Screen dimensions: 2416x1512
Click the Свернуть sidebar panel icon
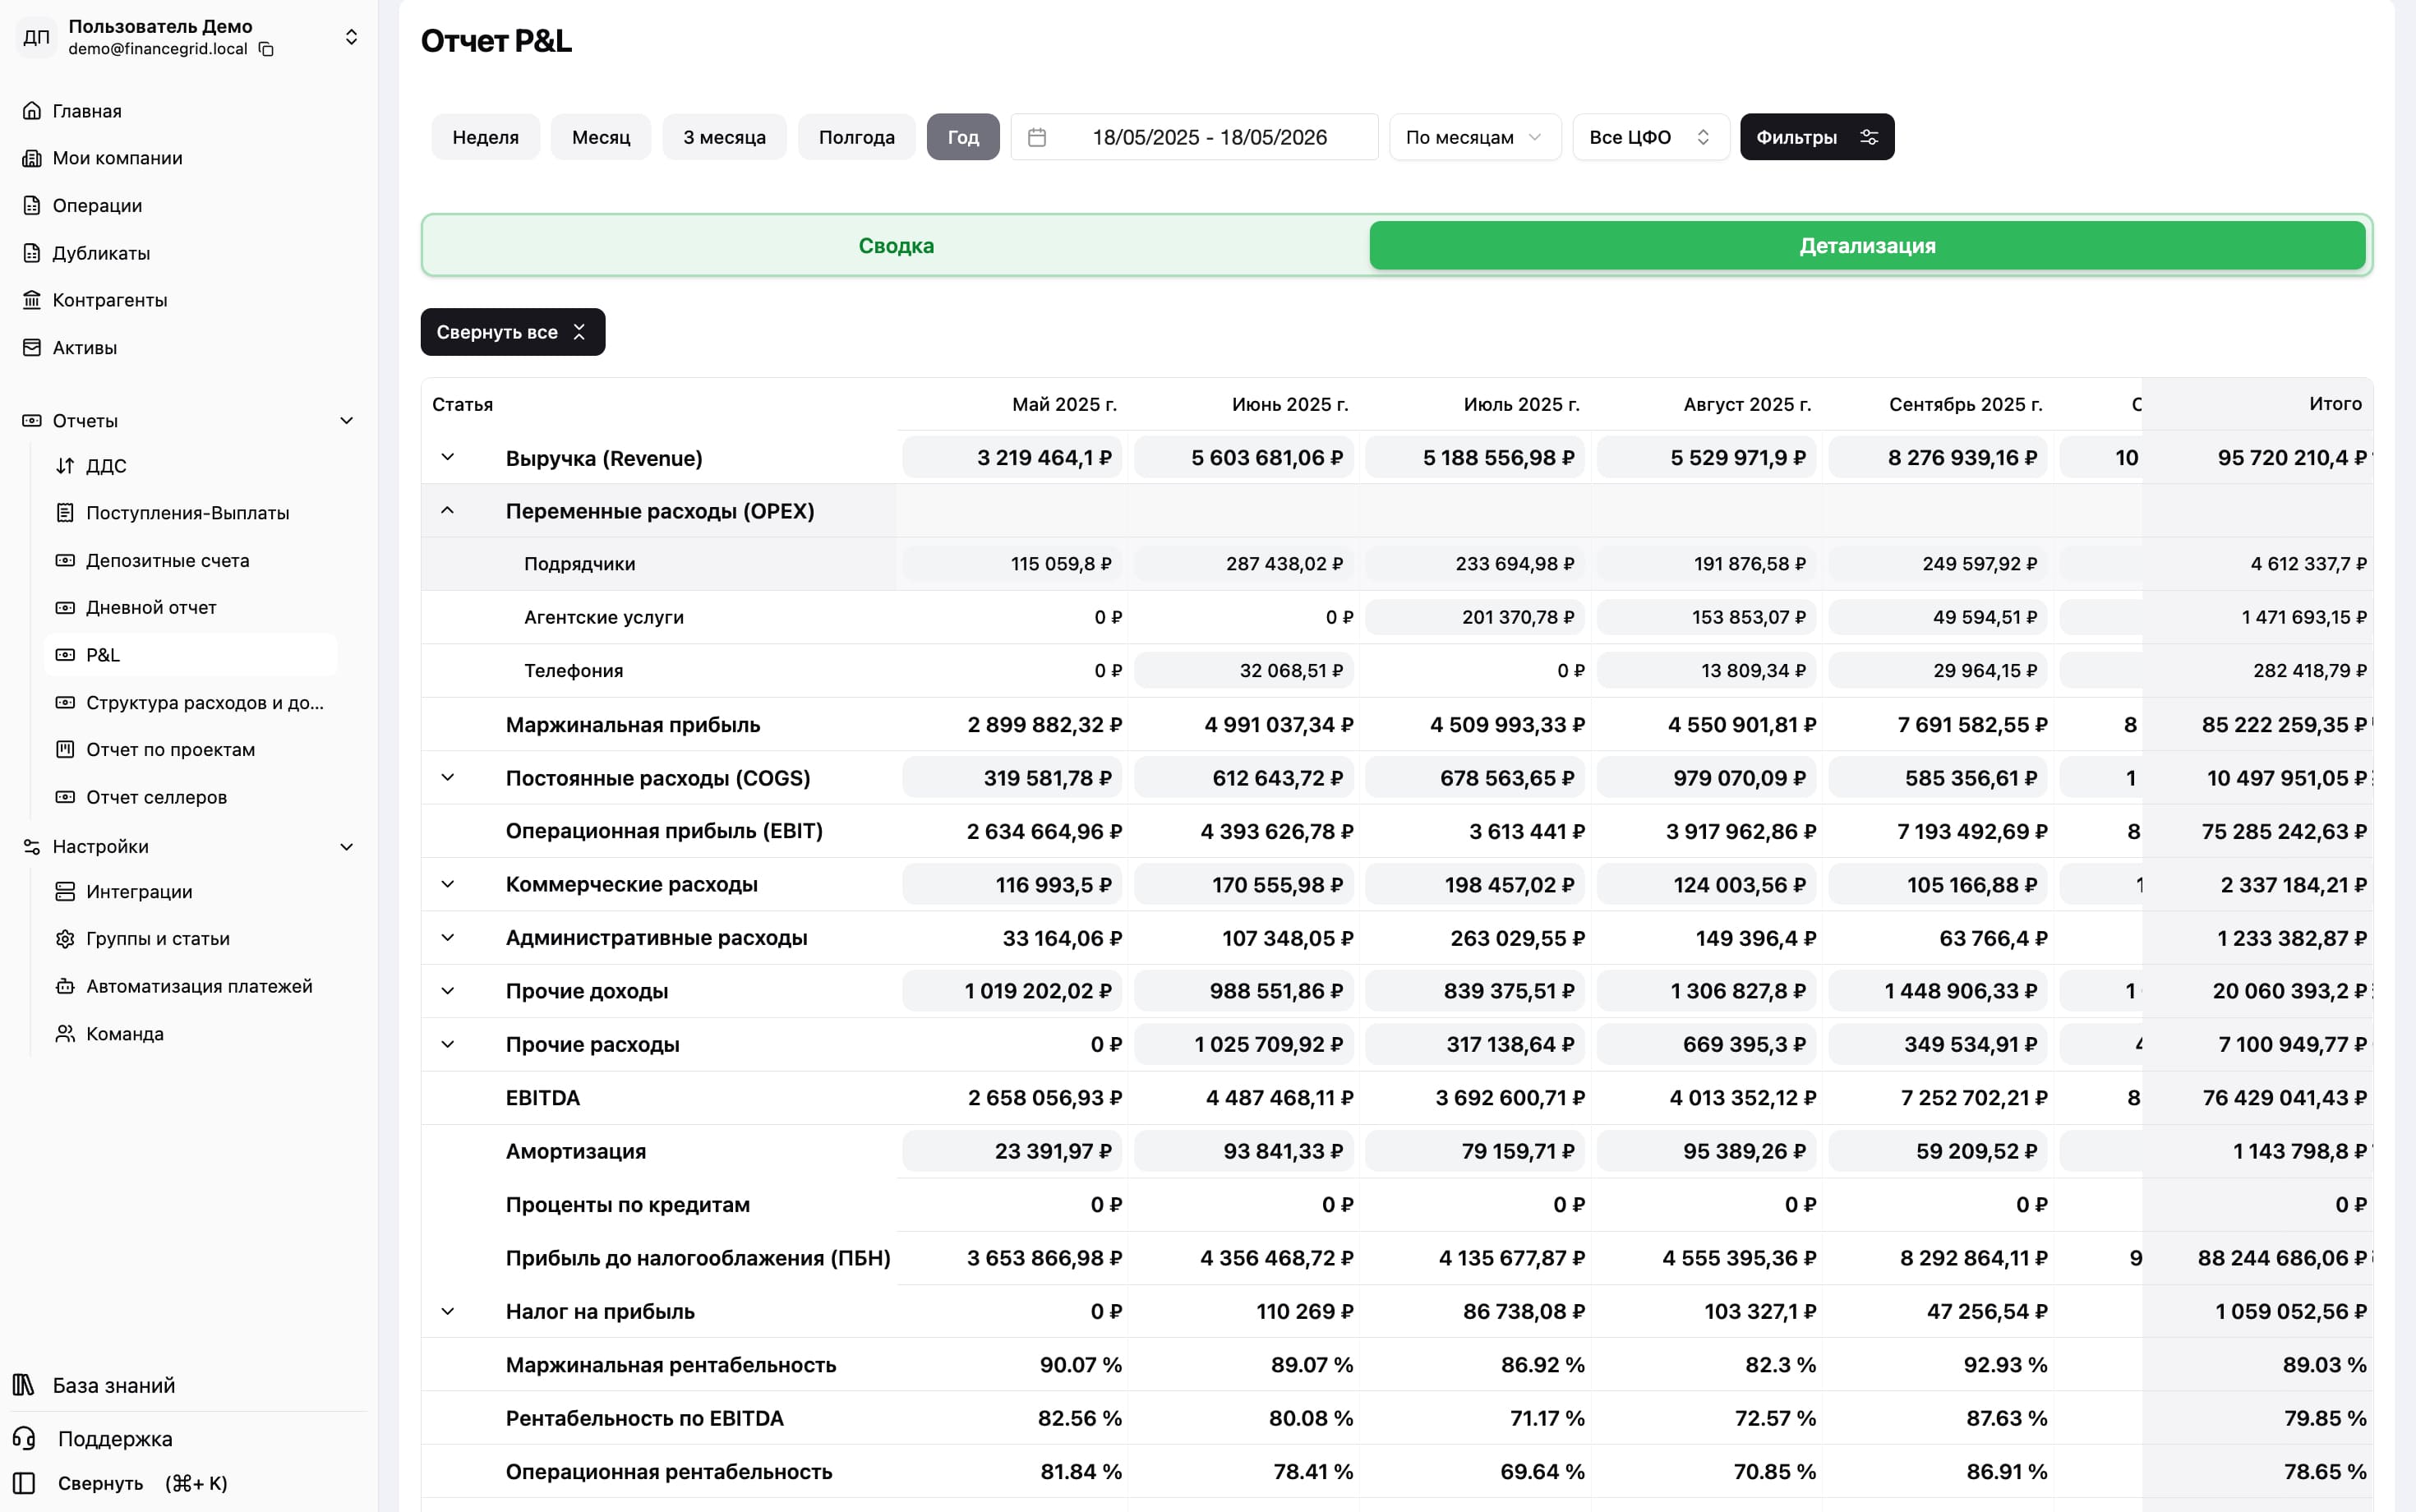(x=24, y=1483)
